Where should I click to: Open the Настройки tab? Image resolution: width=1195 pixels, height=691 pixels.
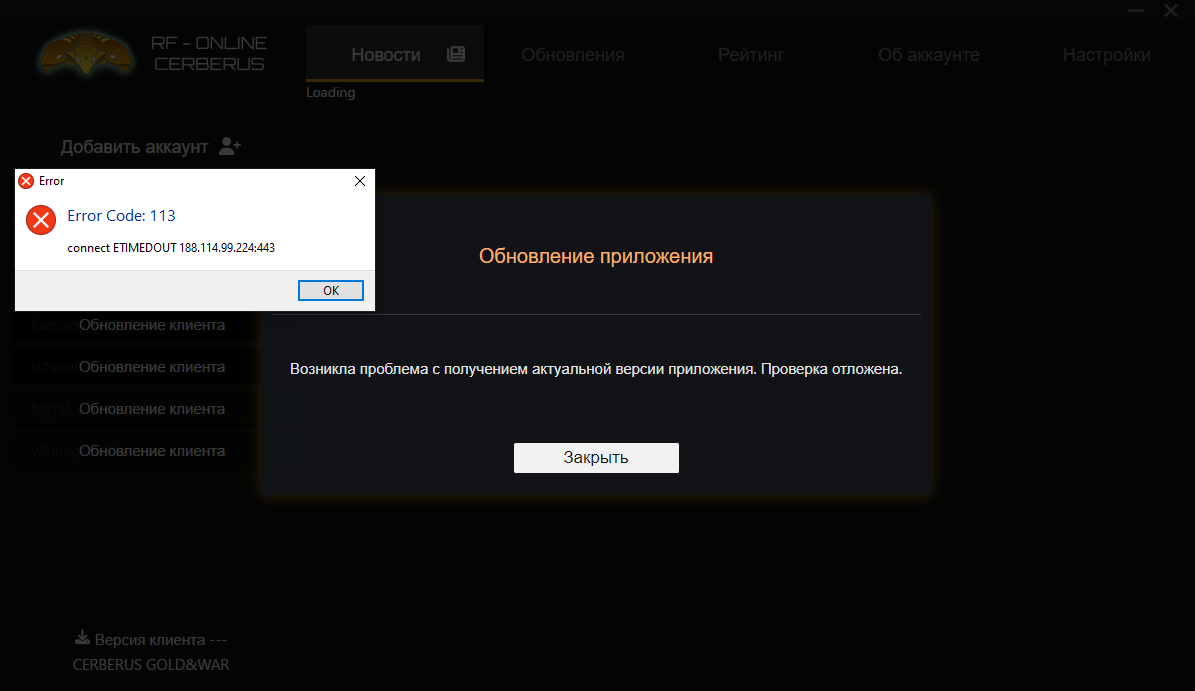[x=1107, y=55]
